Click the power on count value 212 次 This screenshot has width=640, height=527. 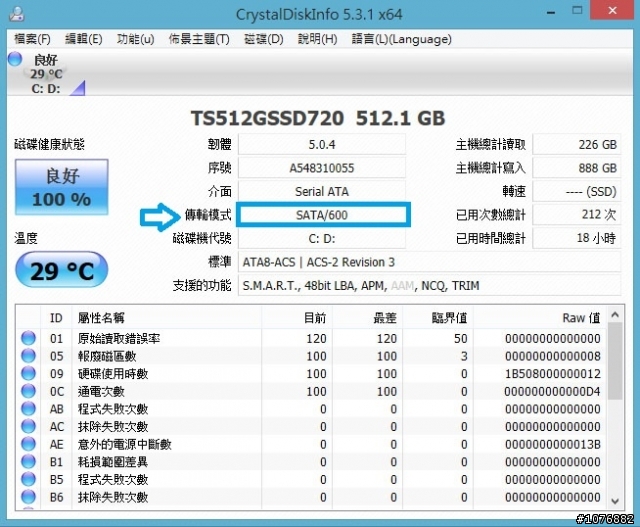point(577,215)
